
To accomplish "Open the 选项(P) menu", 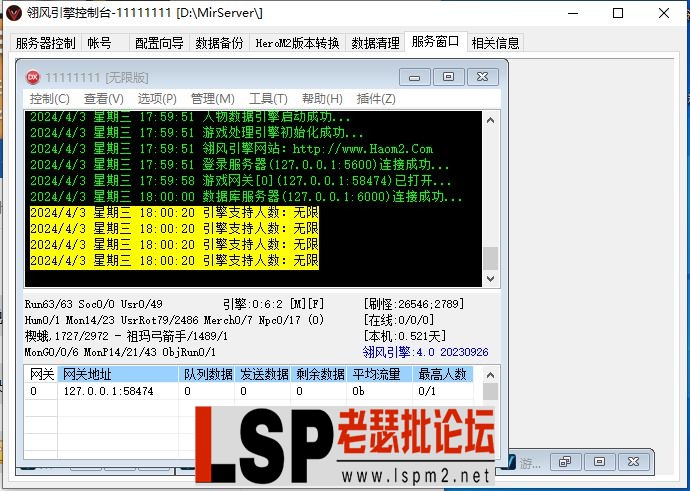I will tap(157, 99).
